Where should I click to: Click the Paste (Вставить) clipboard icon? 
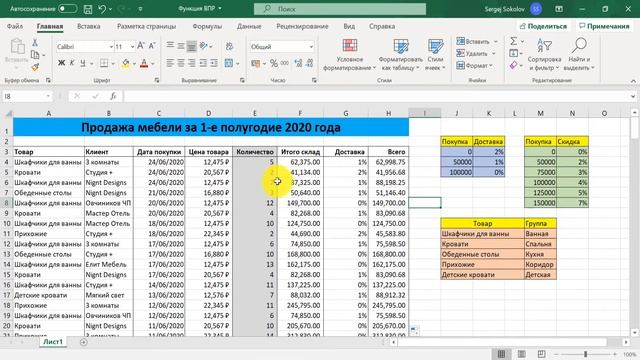(17, 47)
